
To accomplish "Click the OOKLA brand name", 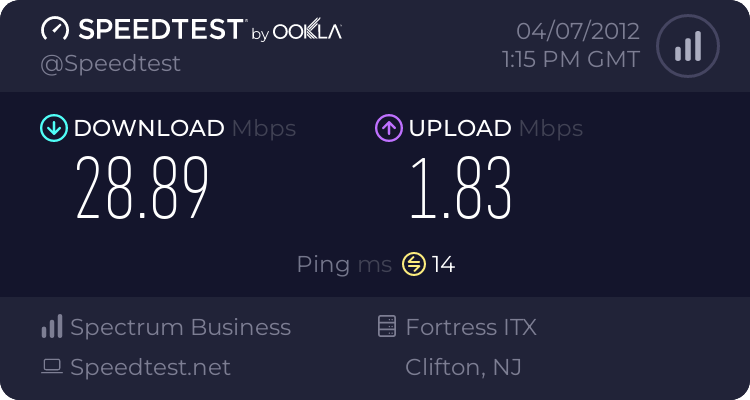I will 307,31.
